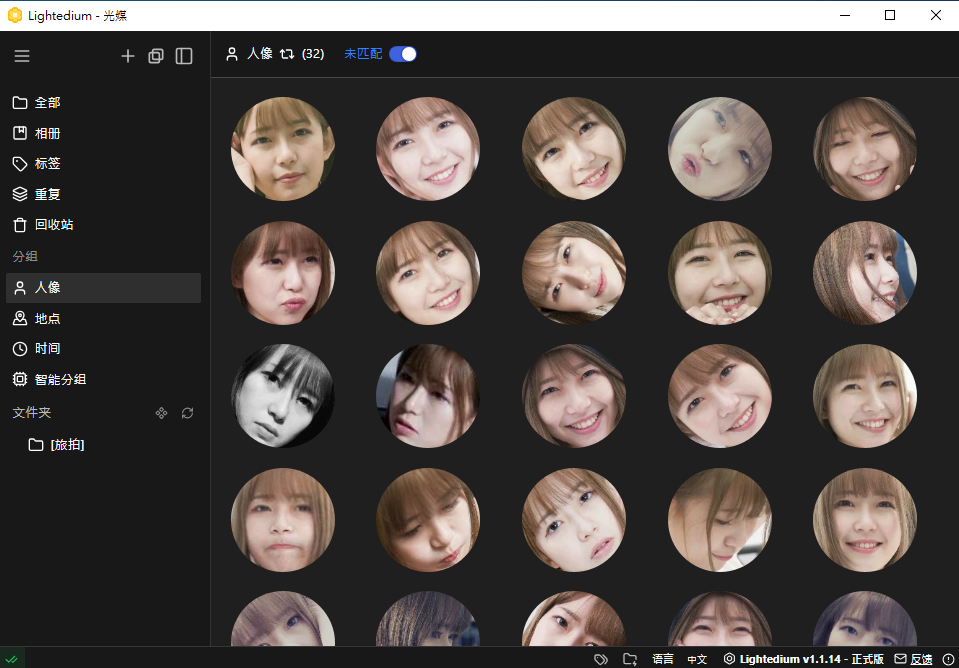Click the chip icon for 智能分组
The image size is (959, 668).
20,379
